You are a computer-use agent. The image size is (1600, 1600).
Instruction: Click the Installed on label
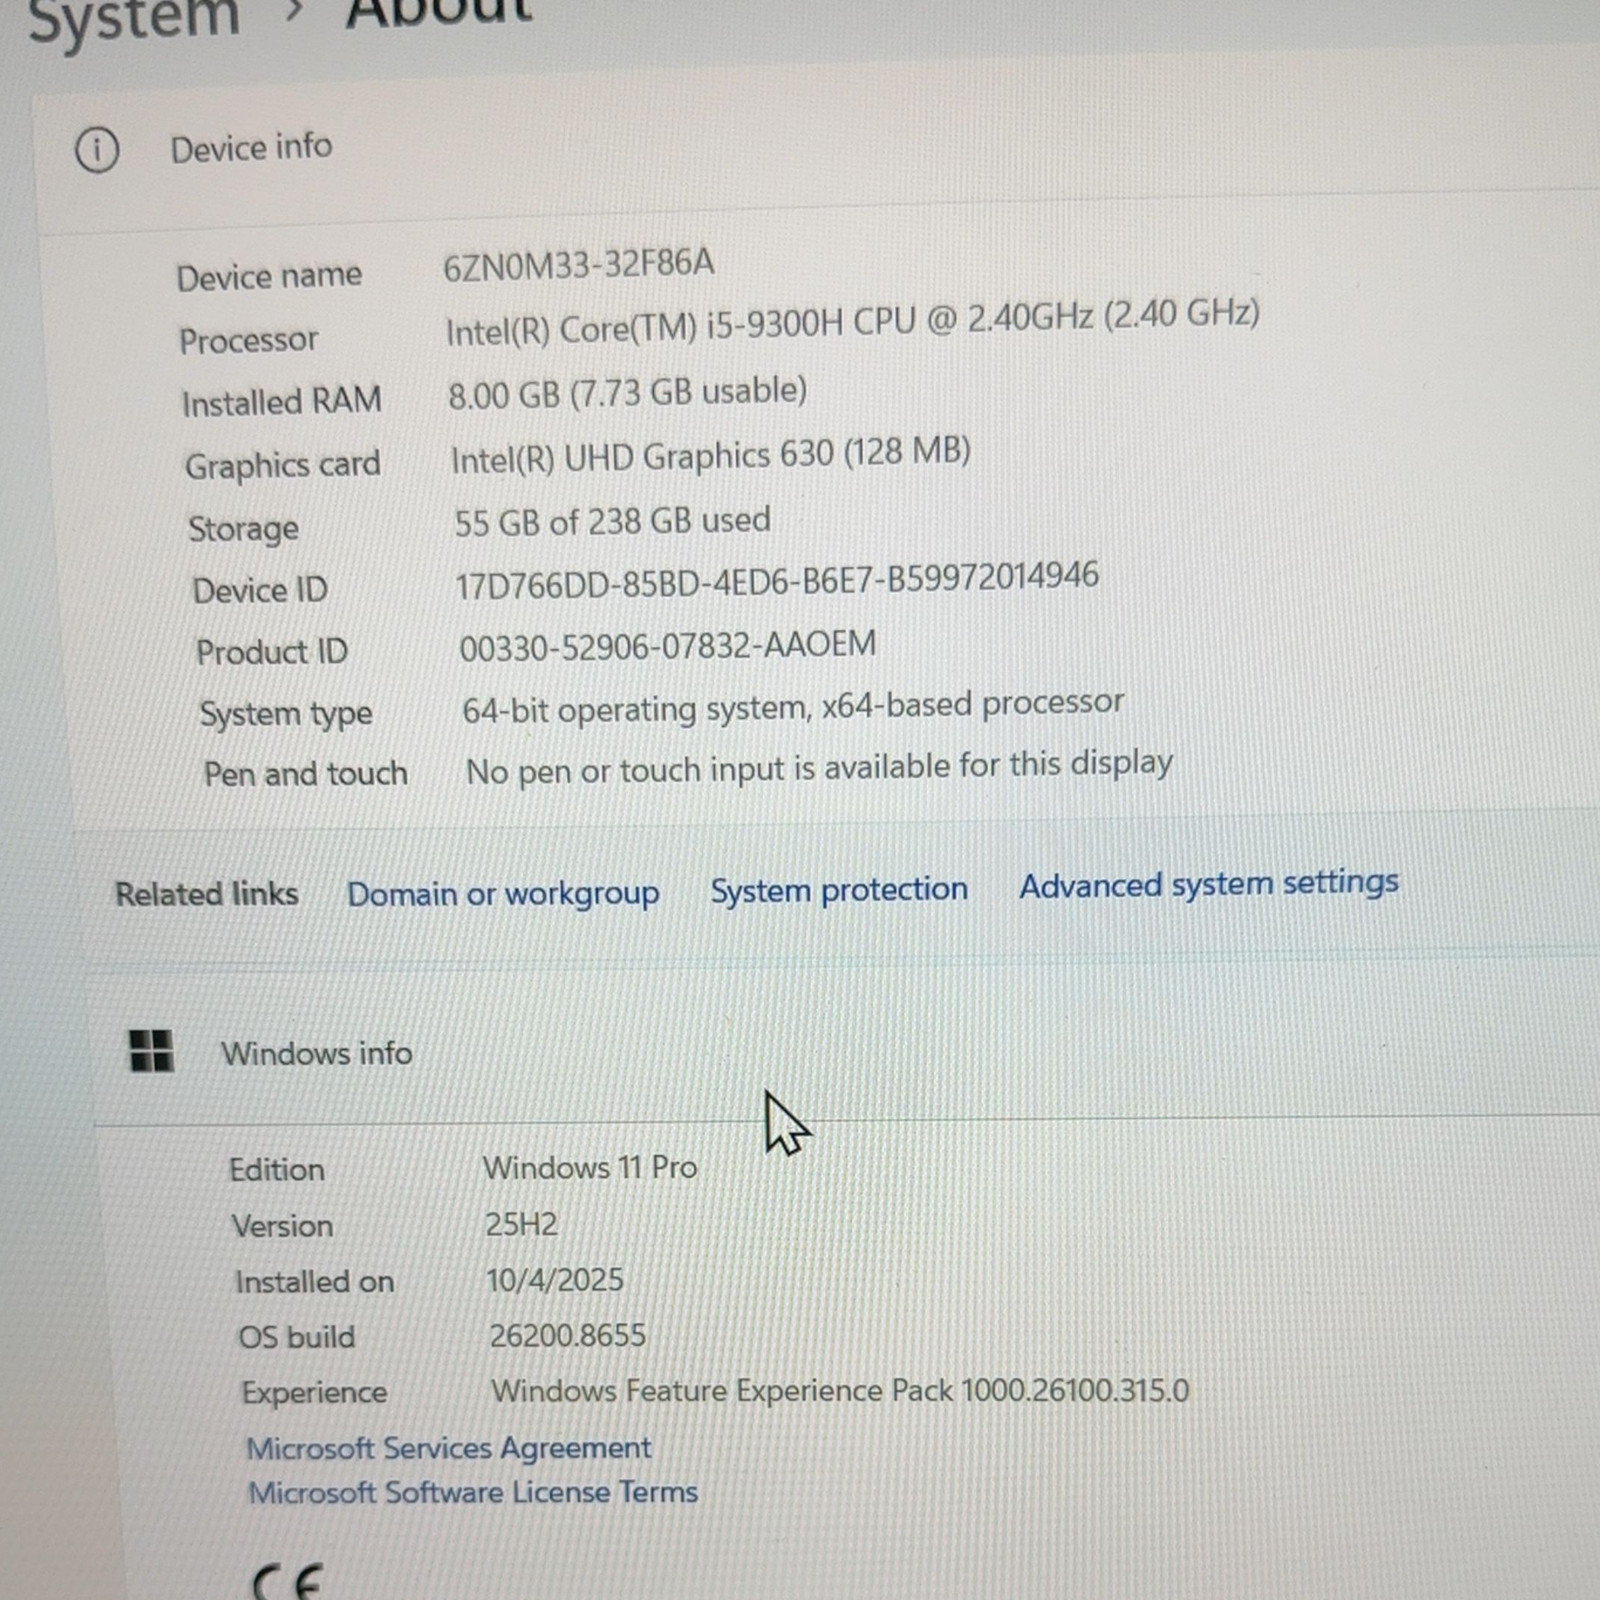tap(315, 1282)
